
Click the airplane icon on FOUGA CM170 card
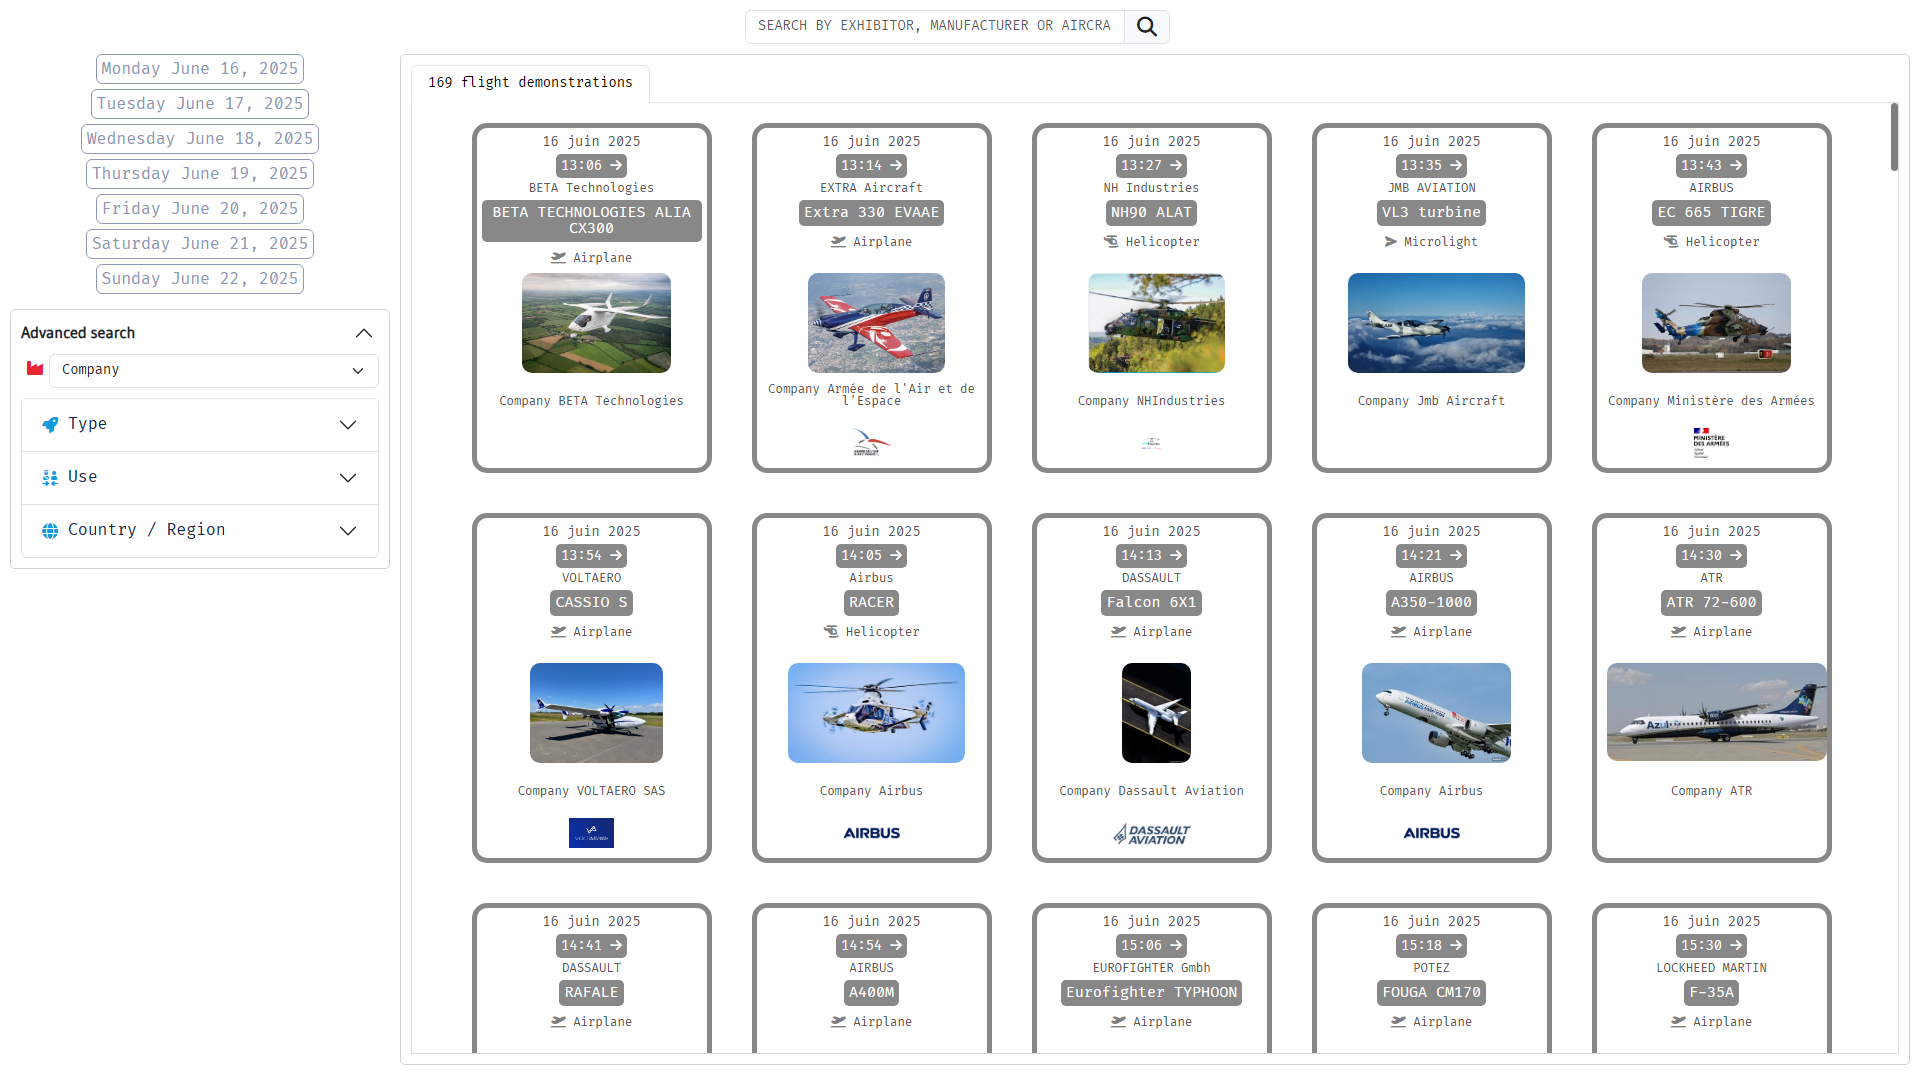(1399, 1022)
